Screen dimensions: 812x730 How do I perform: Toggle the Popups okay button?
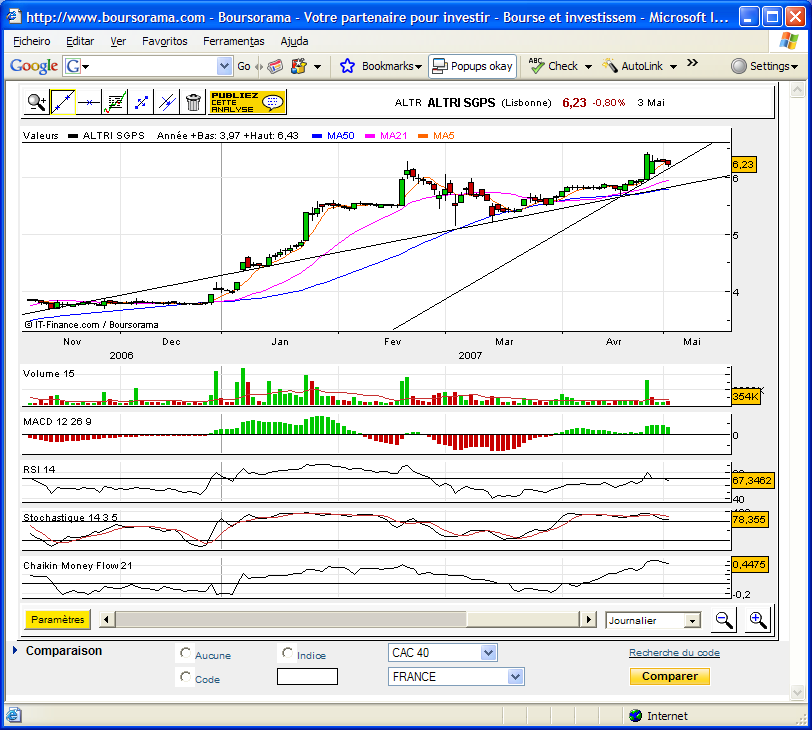(472, 66)
